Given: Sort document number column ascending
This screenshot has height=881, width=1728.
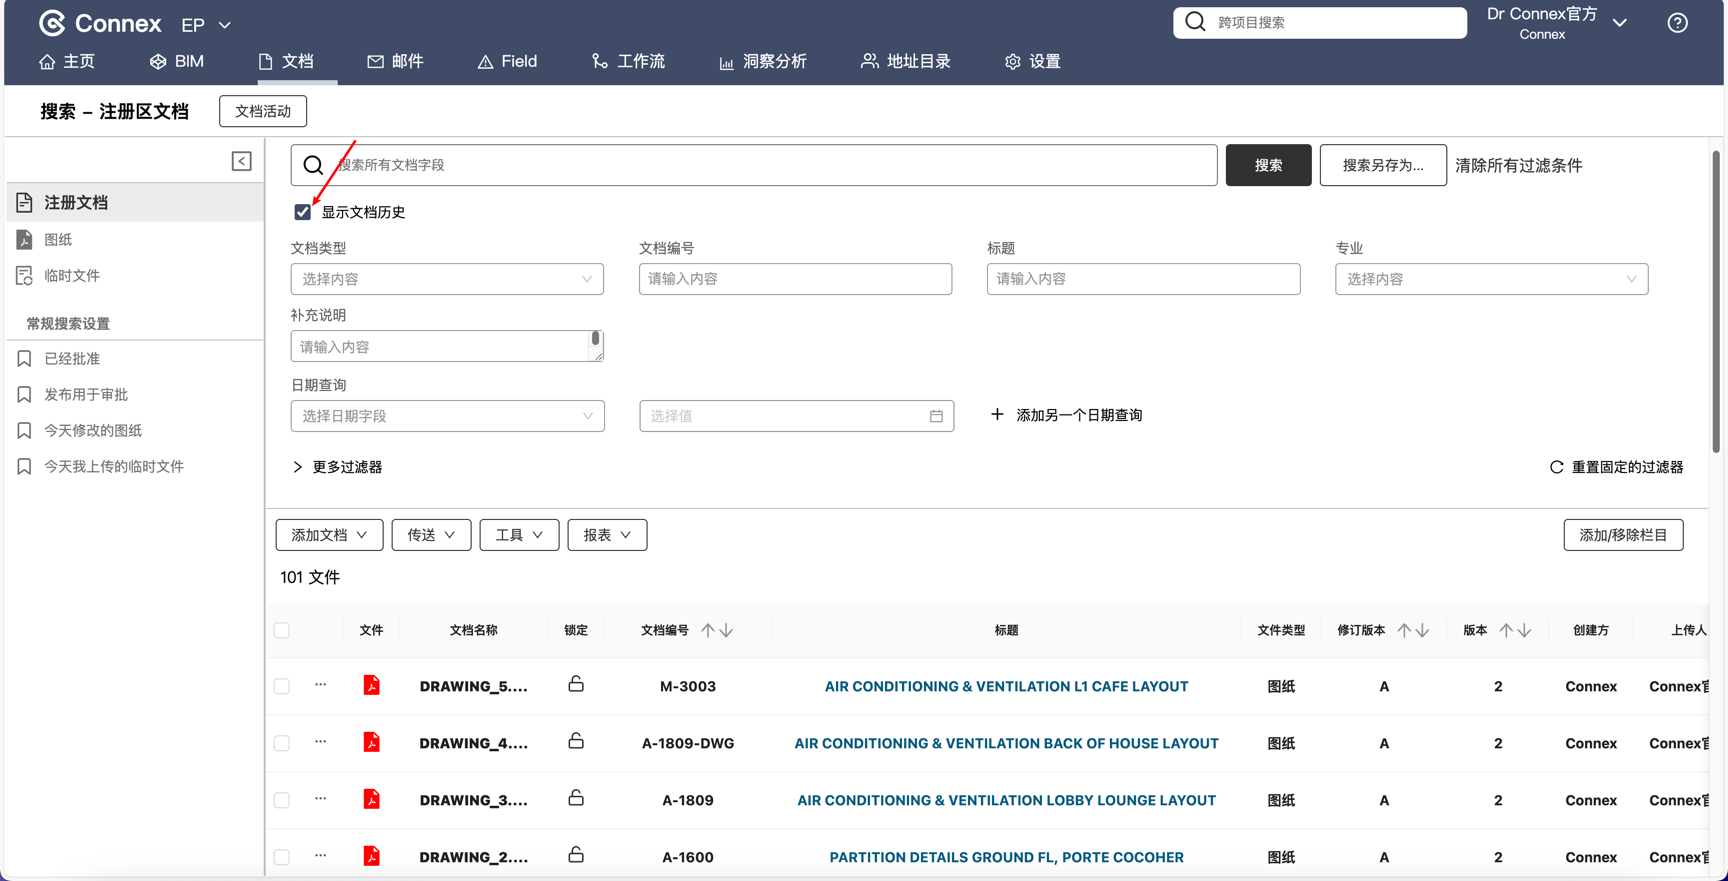Looking at the screenshot, I should click(708, 630).
